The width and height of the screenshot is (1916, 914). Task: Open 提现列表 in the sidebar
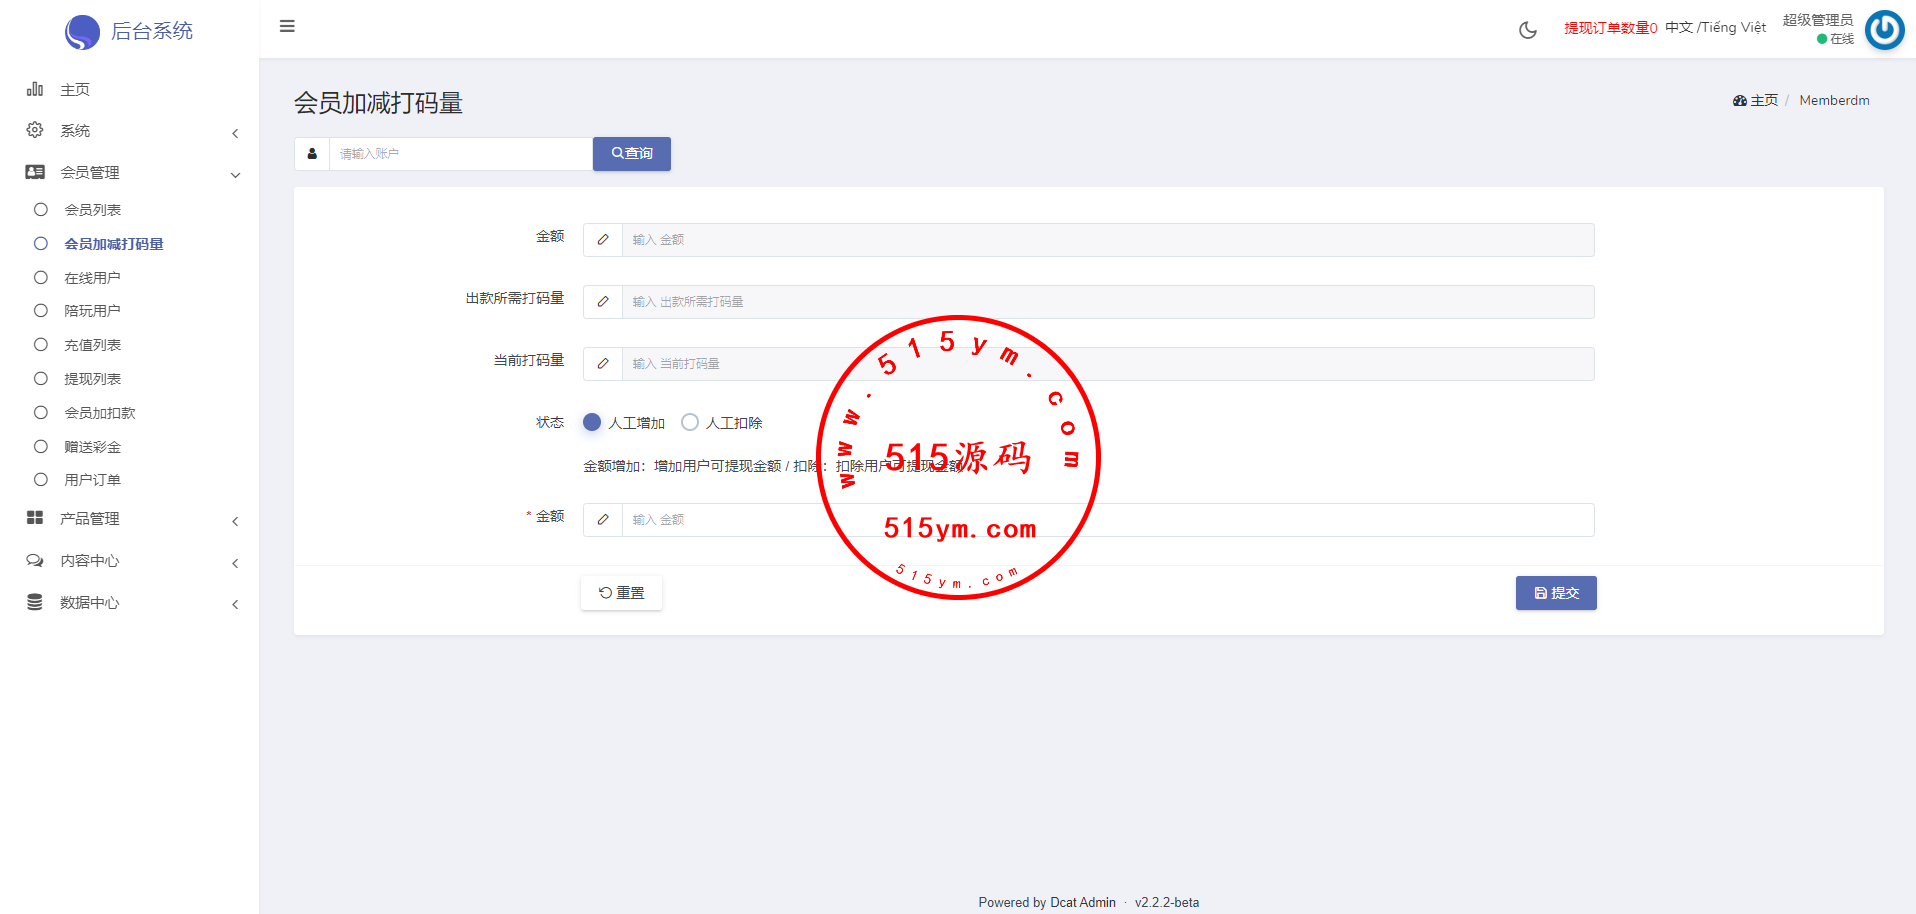coord(92,379)
